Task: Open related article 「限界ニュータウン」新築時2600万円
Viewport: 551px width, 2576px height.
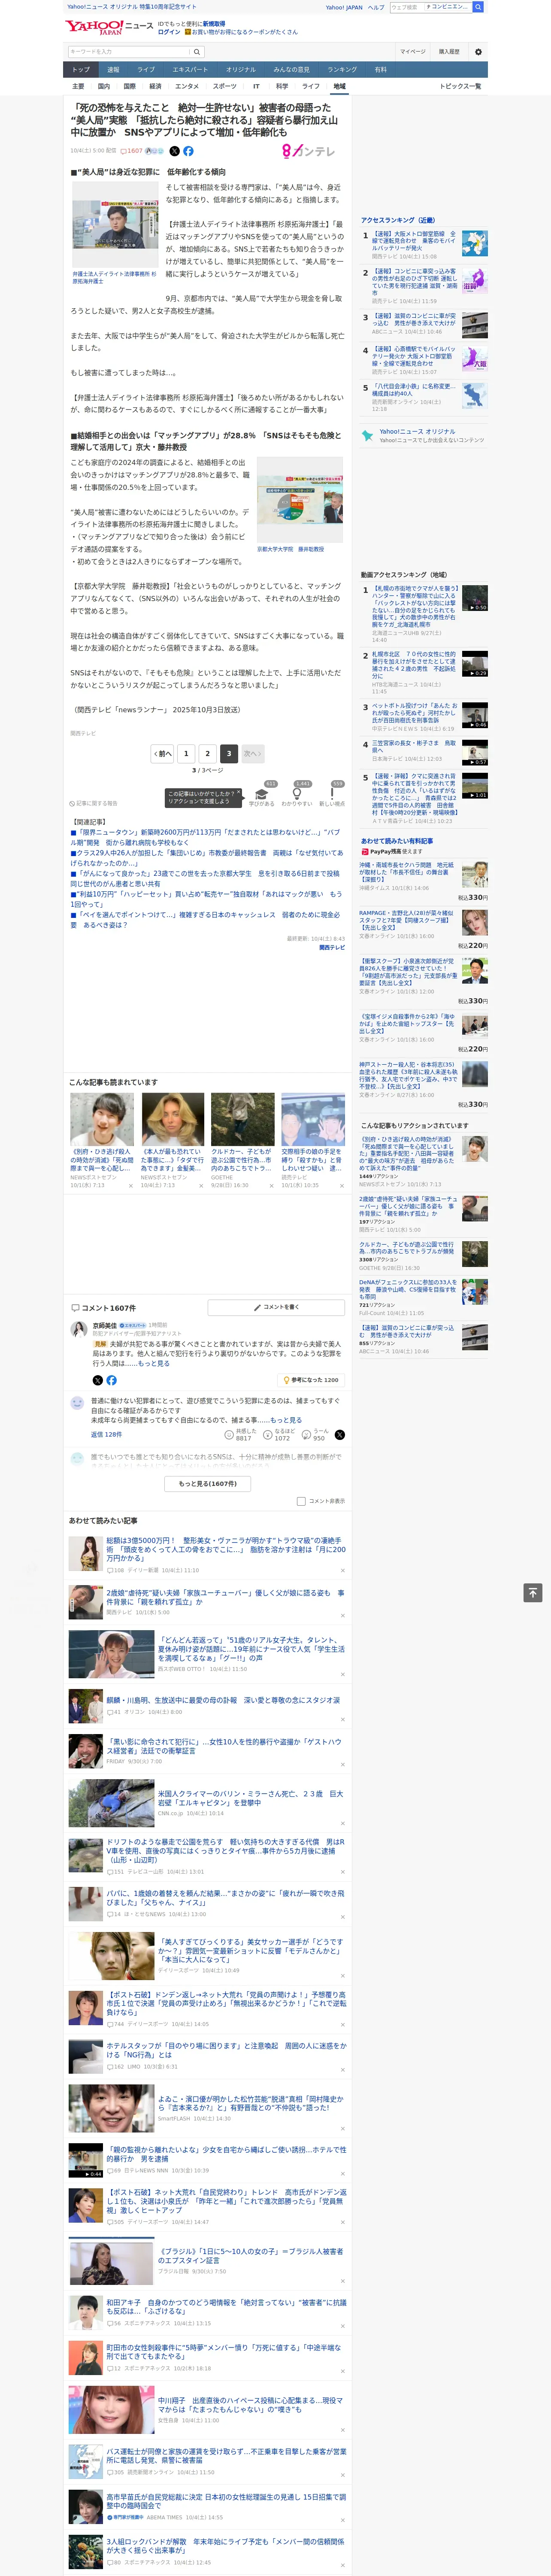Action: pyautogui.click(x=205, y=837)
